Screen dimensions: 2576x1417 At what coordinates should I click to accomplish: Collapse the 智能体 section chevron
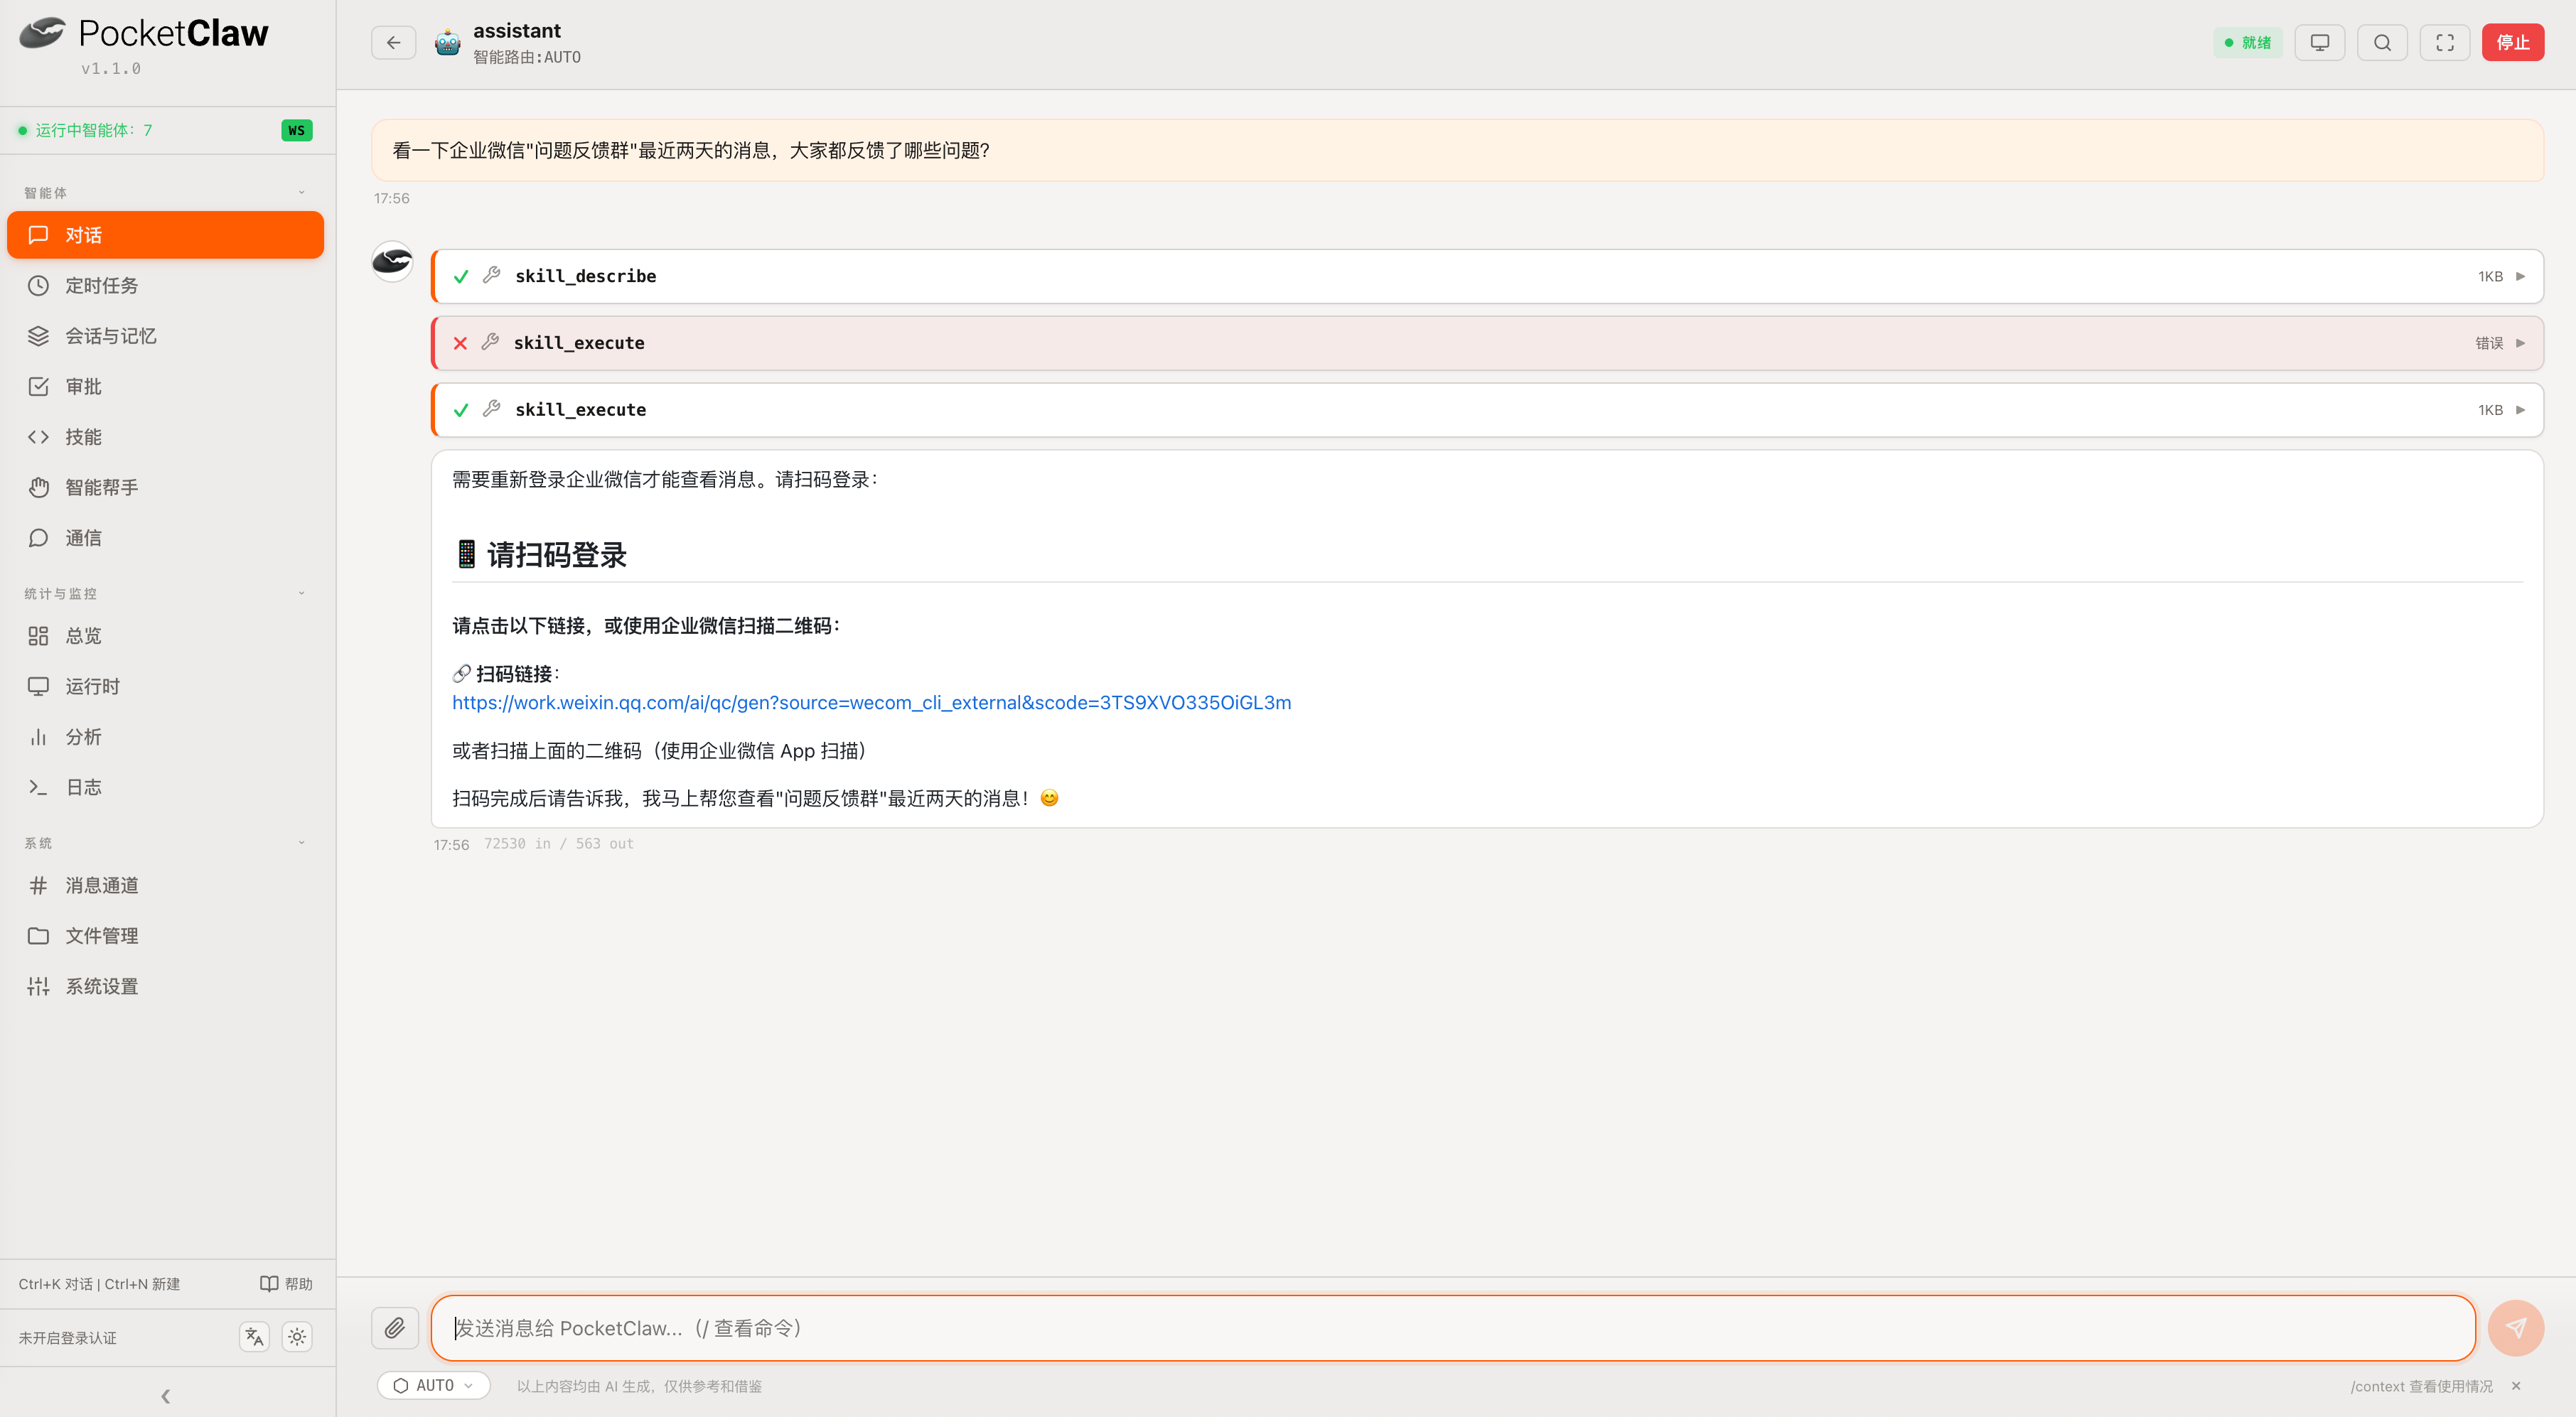click(301, 192)
